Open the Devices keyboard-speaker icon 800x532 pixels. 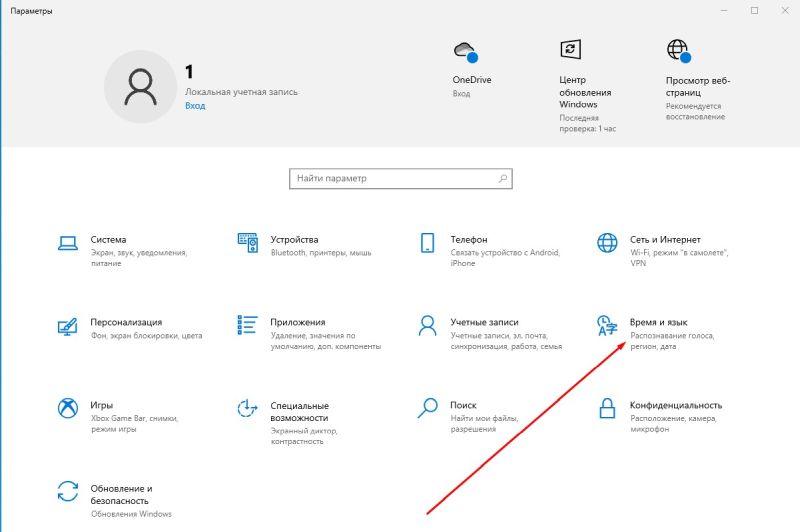(x=248, y=243)
